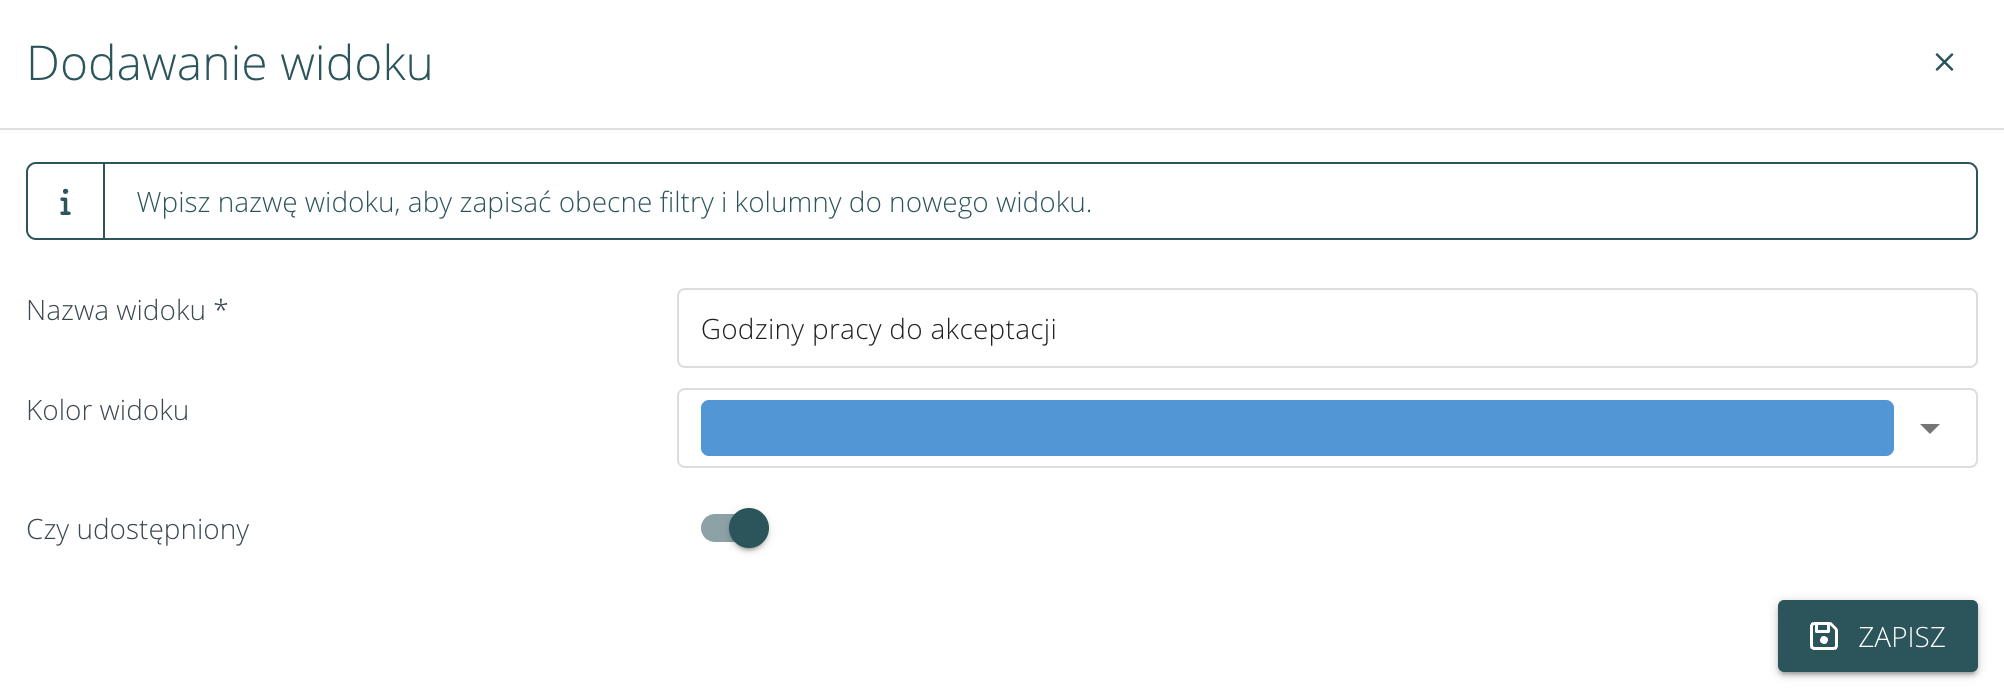
Task: Click the Kolor widoku label
Action: pos(108,411)
